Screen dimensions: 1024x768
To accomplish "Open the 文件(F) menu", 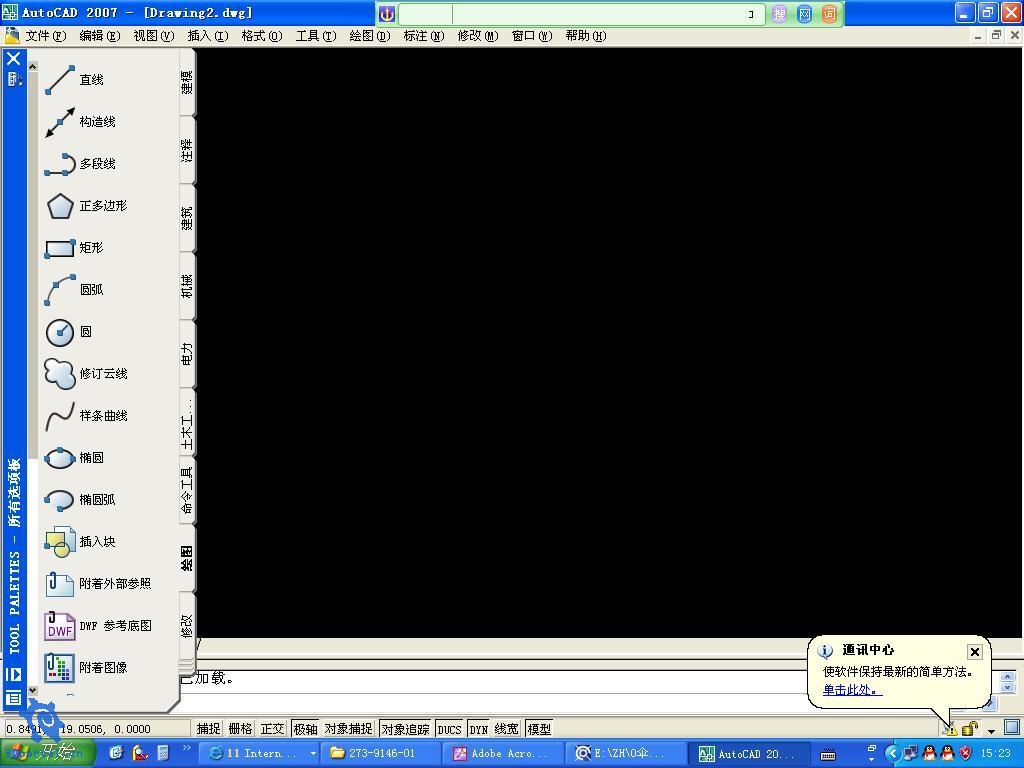I will (x=46, y=36).
